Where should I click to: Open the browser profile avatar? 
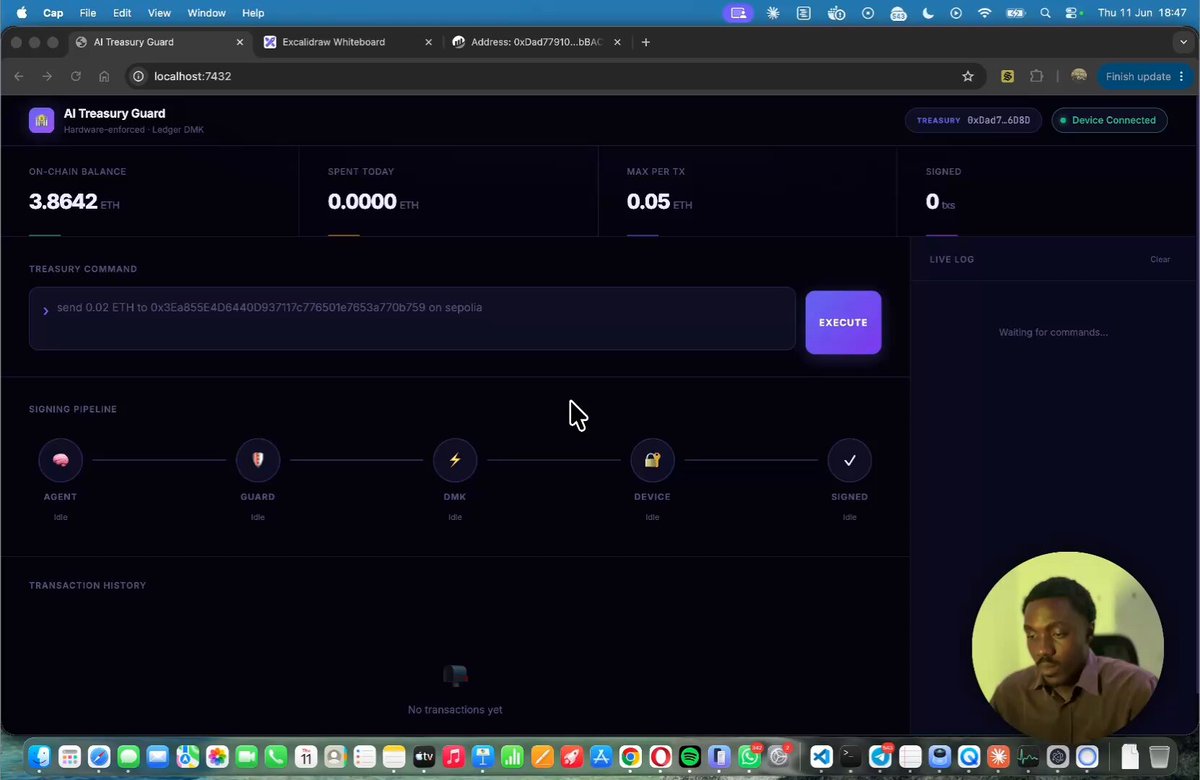click(x=1078, y=76)
